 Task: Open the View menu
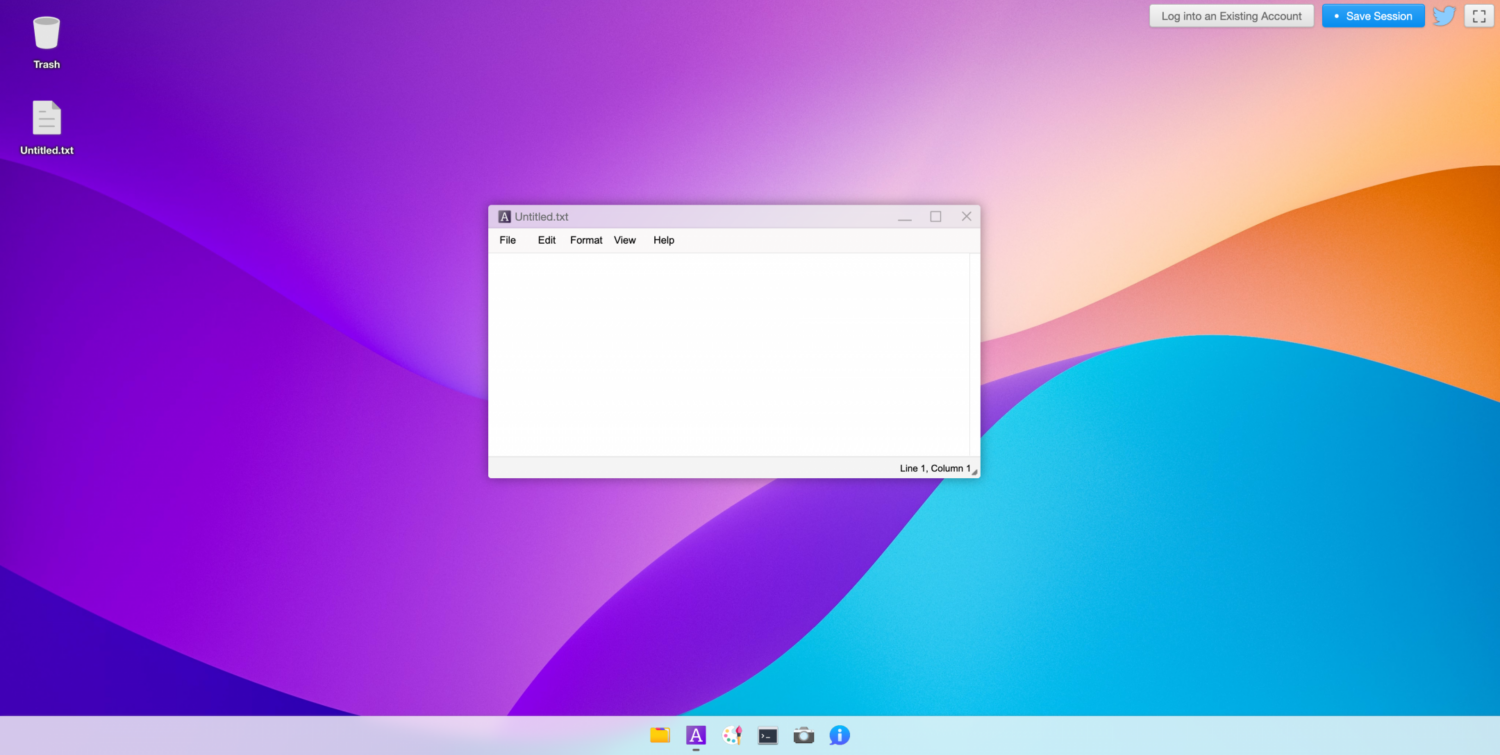point(625,240)
